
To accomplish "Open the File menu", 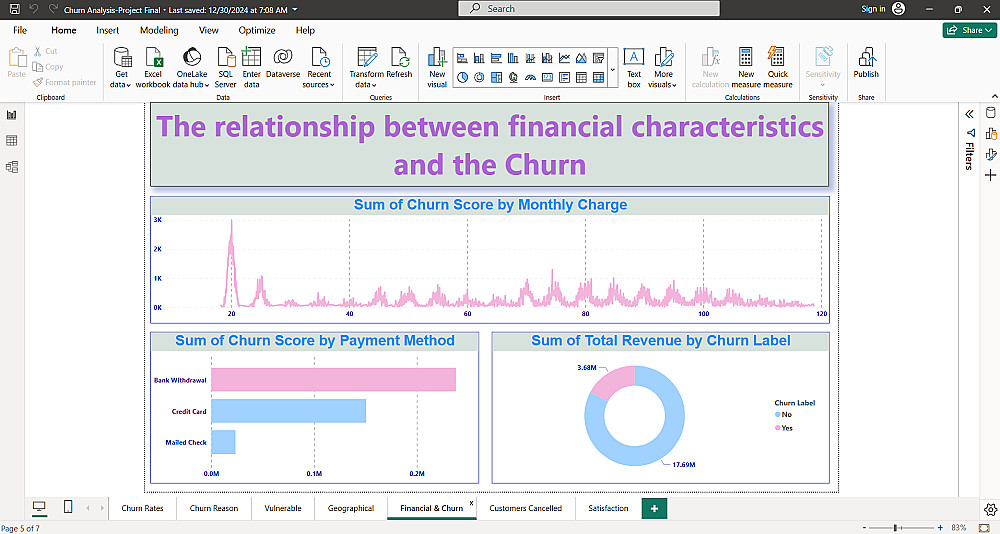I will (x=20, y=30).
